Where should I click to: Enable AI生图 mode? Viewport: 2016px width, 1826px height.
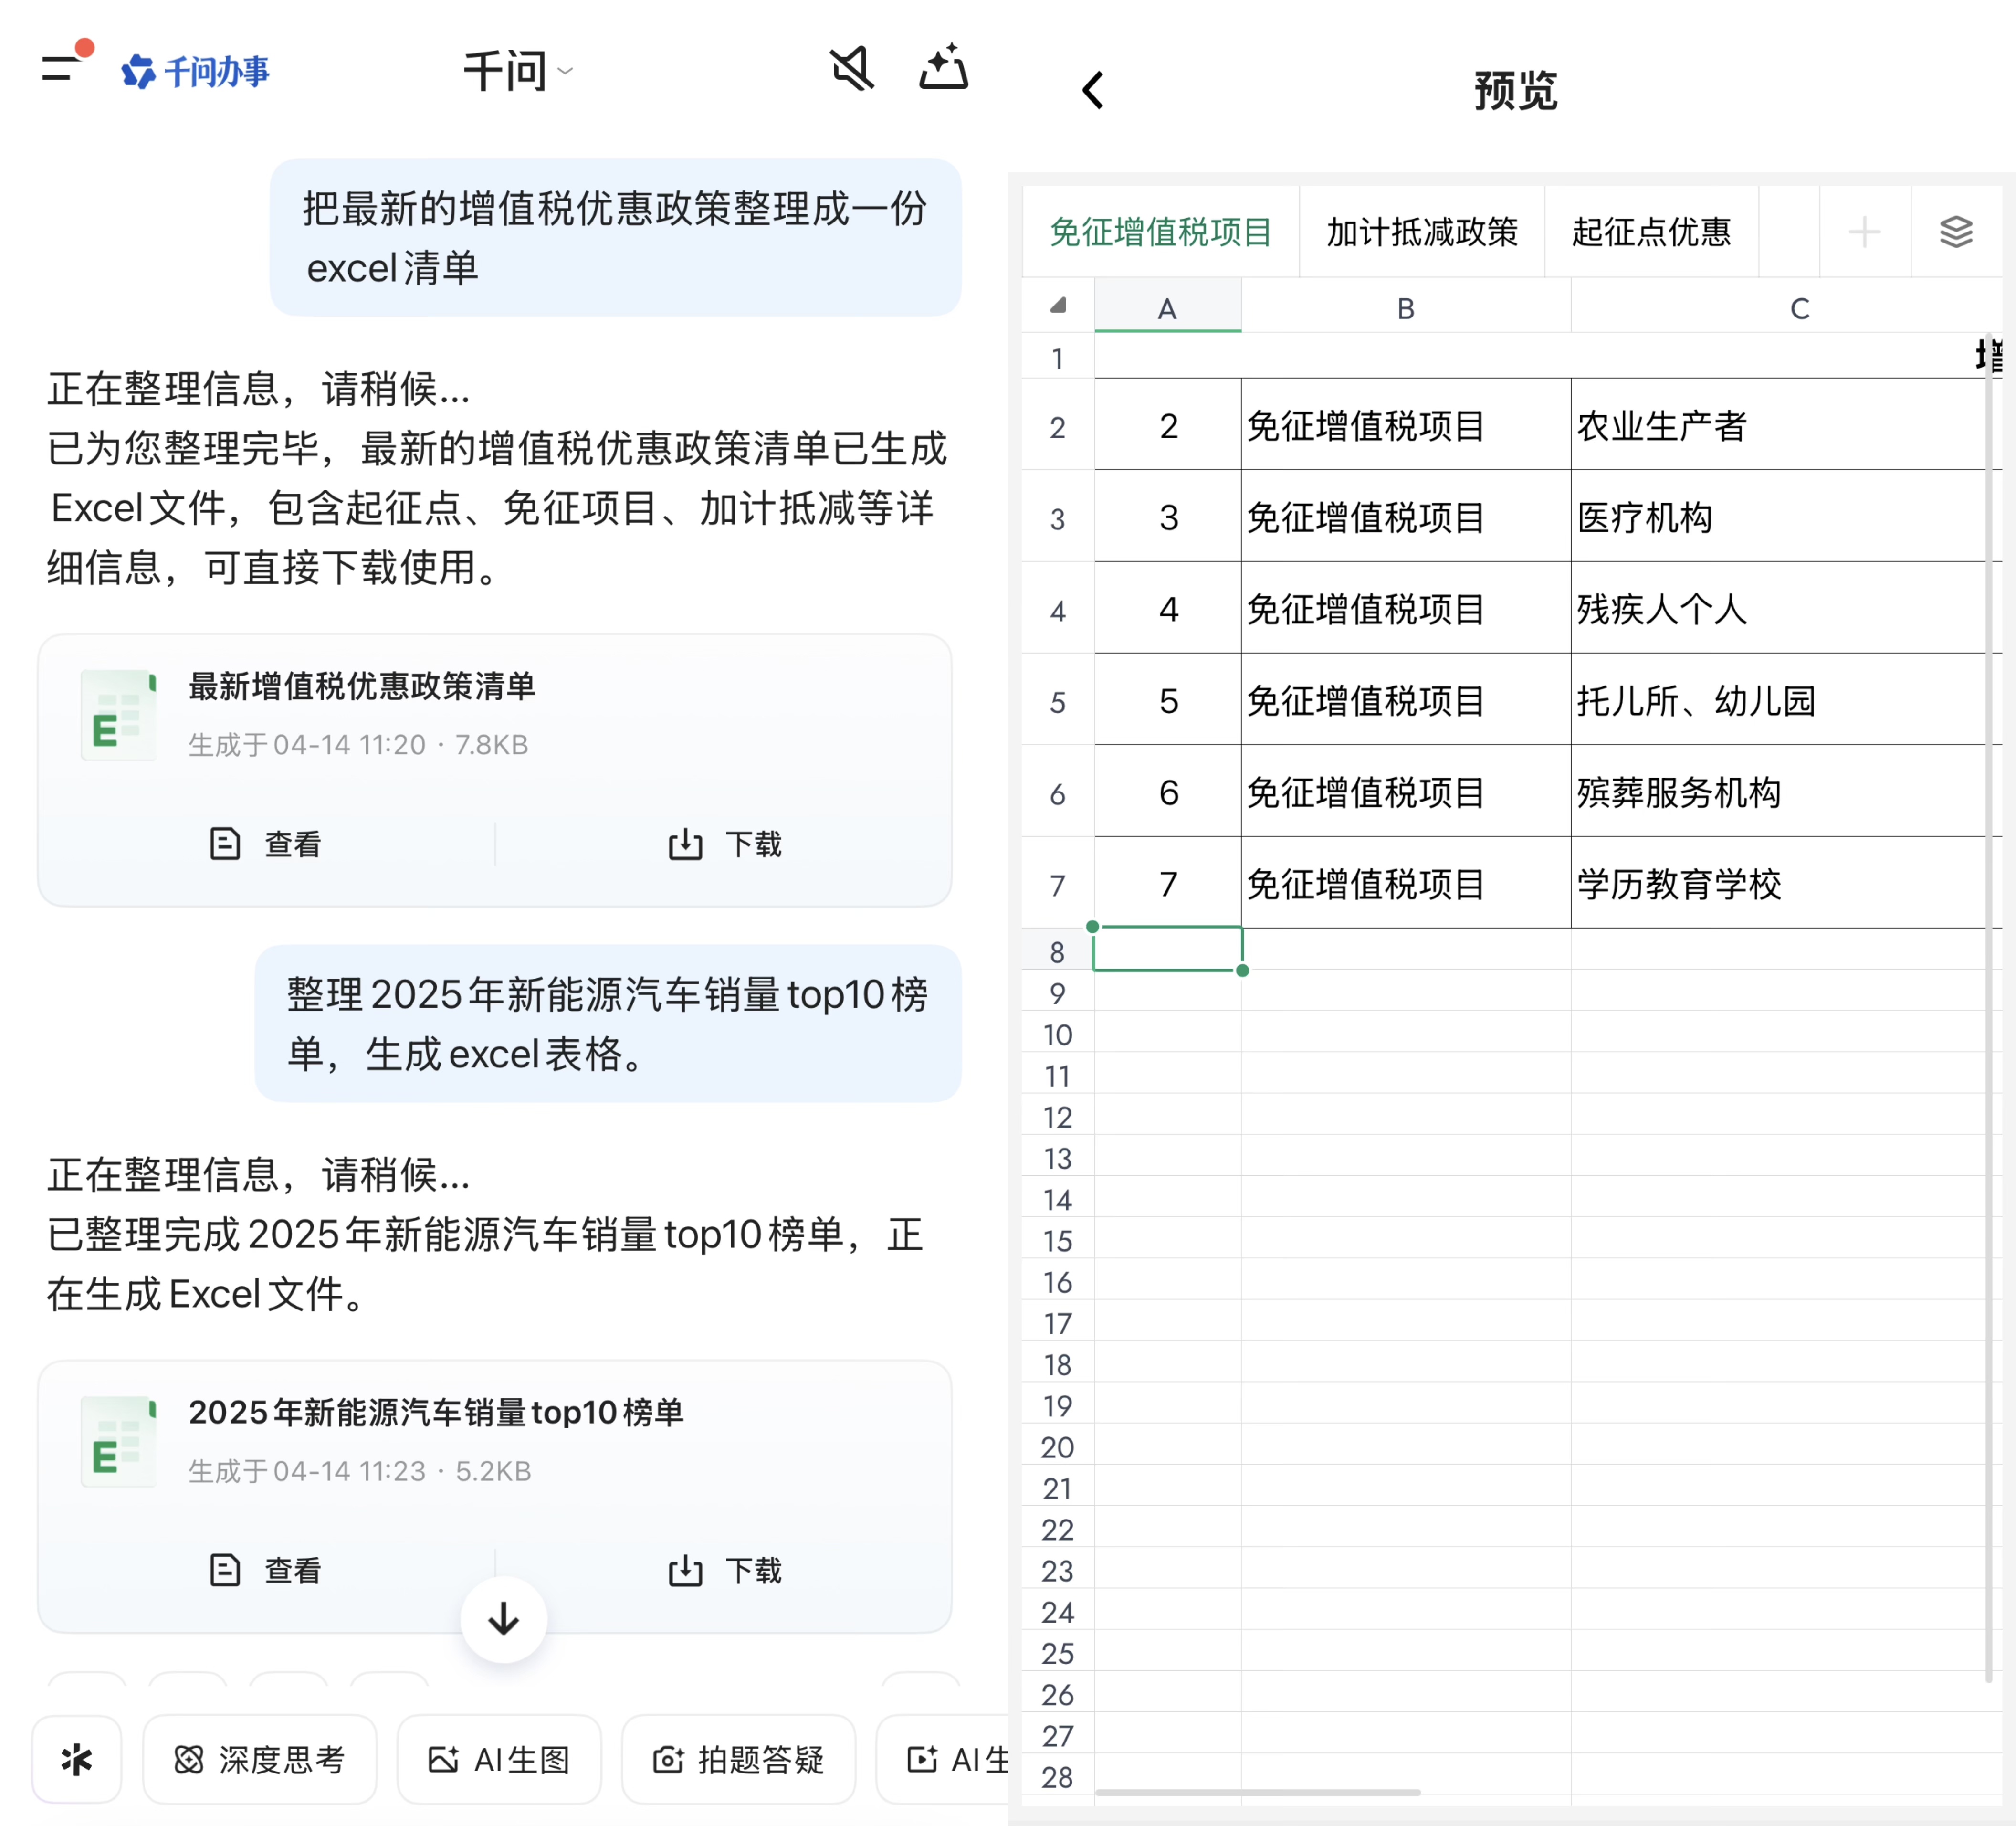click(499, 1760)
